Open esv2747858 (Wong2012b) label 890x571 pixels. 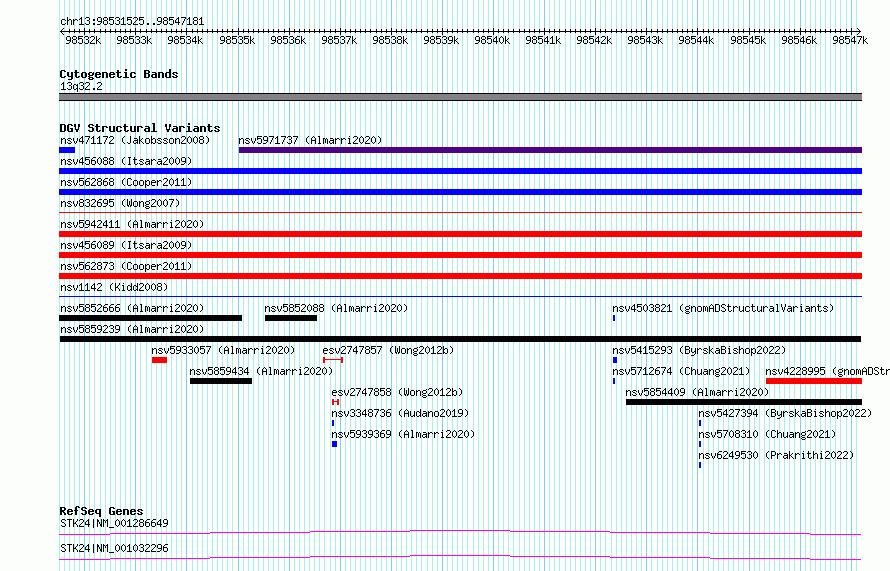pyautogui.click(x=397, y=392)
